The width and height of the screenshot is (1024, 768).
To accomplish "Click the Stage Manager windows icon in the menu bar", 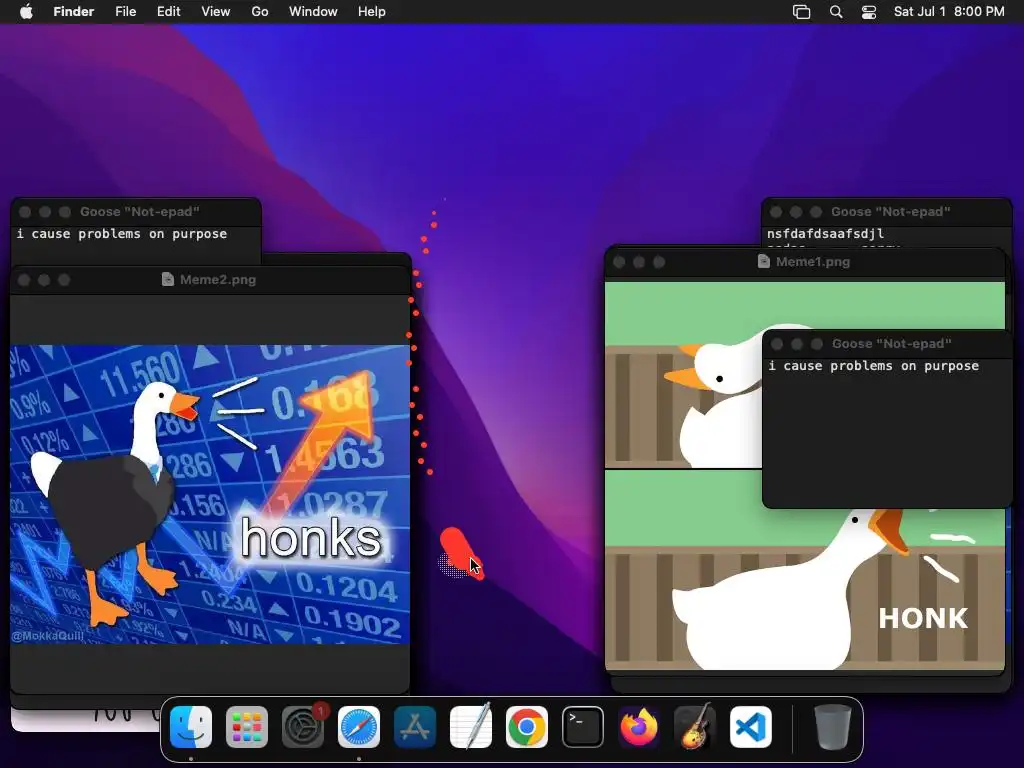I will [801, 12].
